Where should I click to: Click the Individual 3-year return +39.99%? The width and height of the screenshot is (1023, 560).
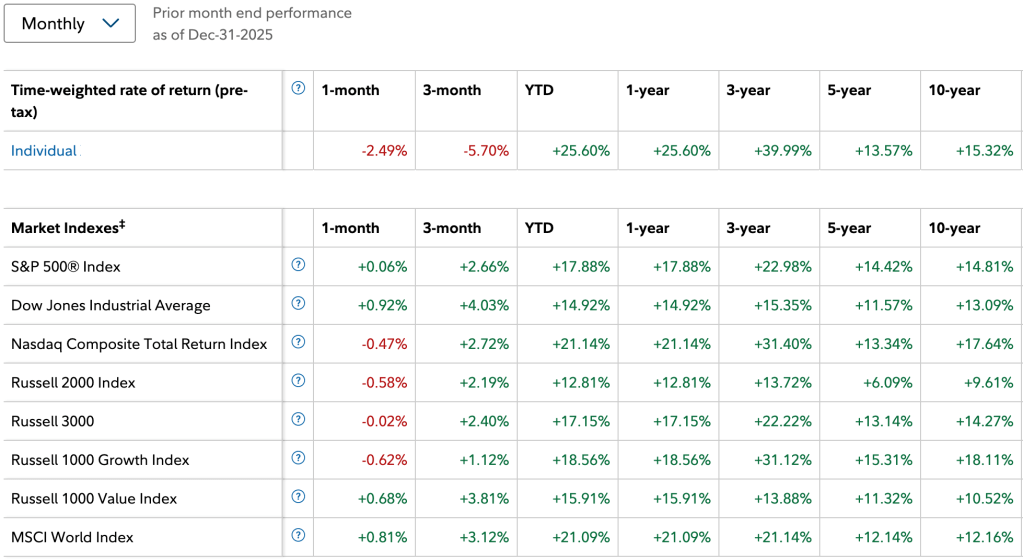(x=783, y=151)
